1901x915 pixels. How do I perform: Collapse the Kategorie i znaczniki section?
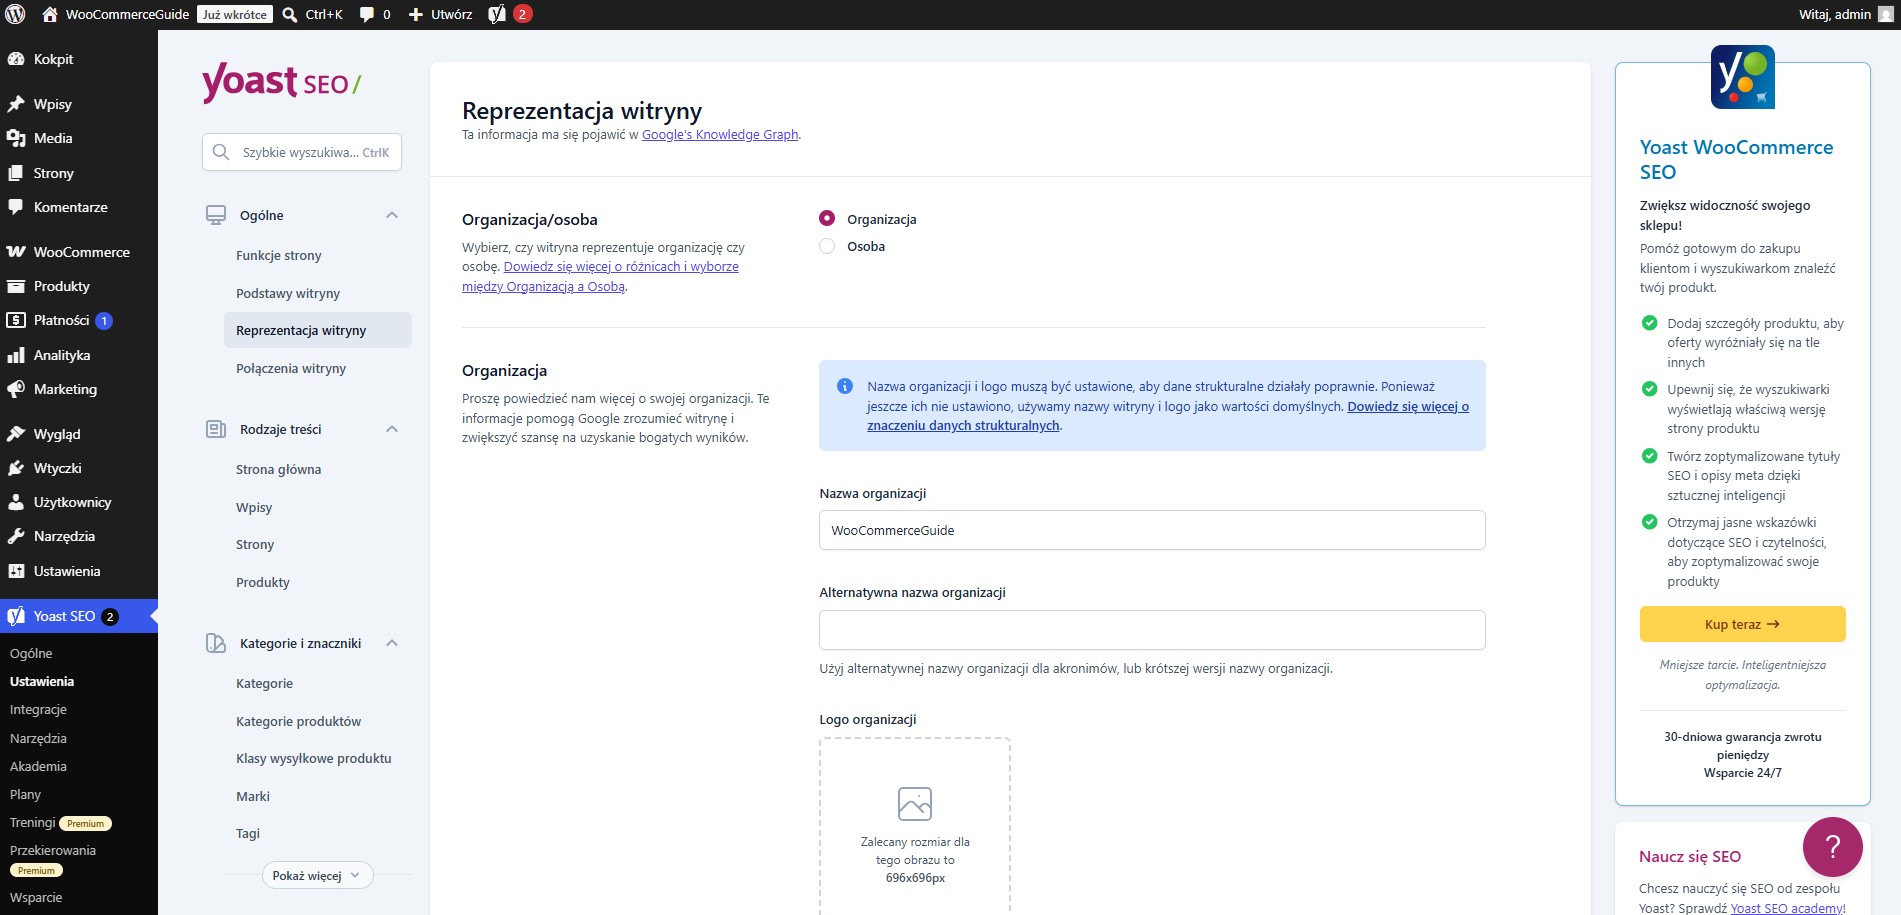point(392,643)
